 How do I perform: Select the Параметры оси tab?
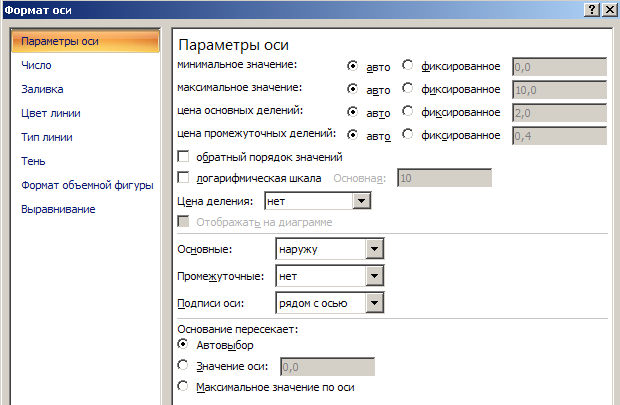pyautogui.click(x=86, y=41)
